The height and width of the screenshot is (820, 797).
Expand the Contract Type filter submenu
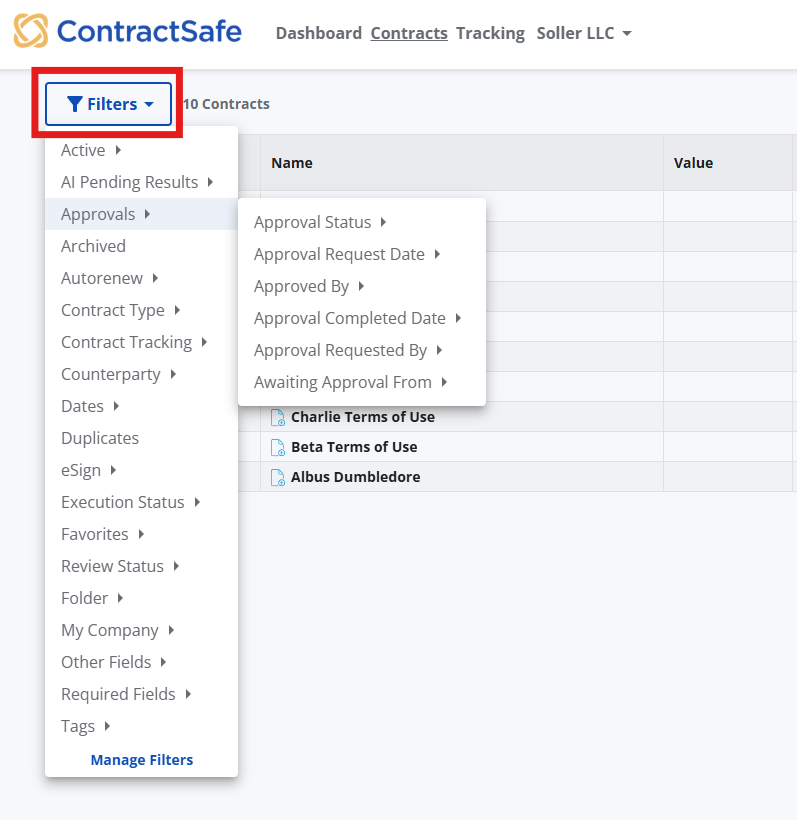pyautogui.click(x=120, y=310)
